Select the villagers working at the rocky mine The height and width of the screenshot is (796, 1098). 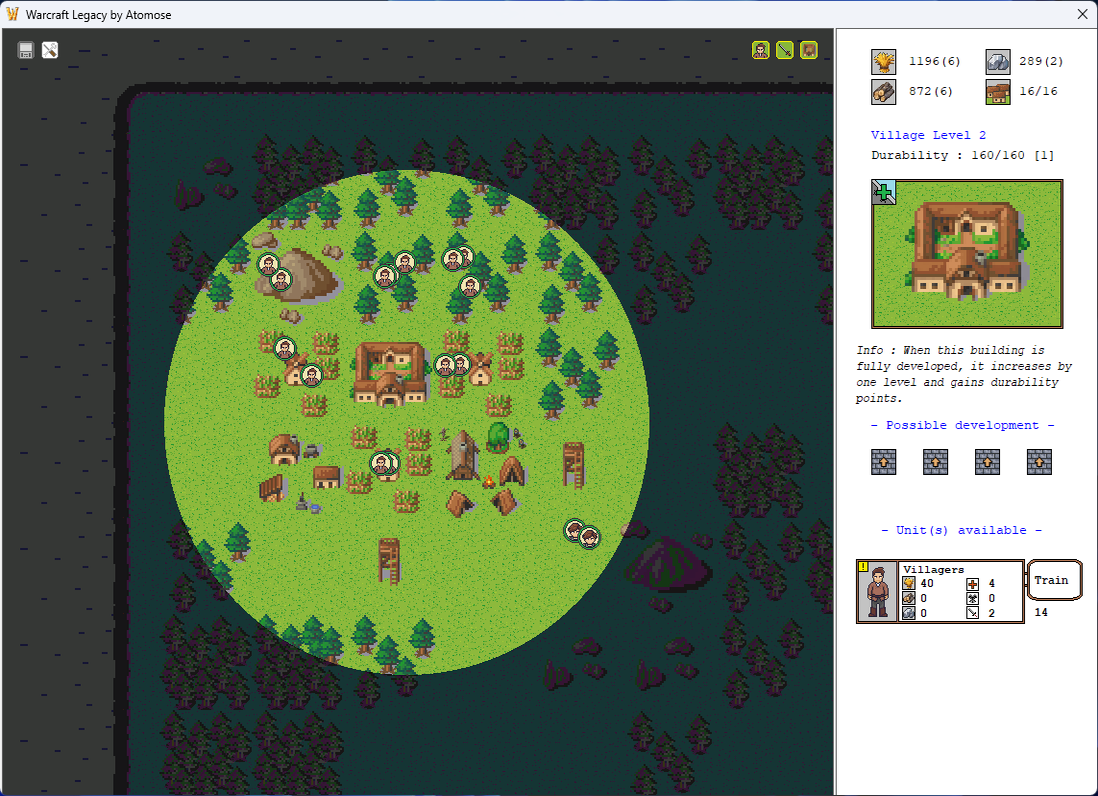coord(274,272)
